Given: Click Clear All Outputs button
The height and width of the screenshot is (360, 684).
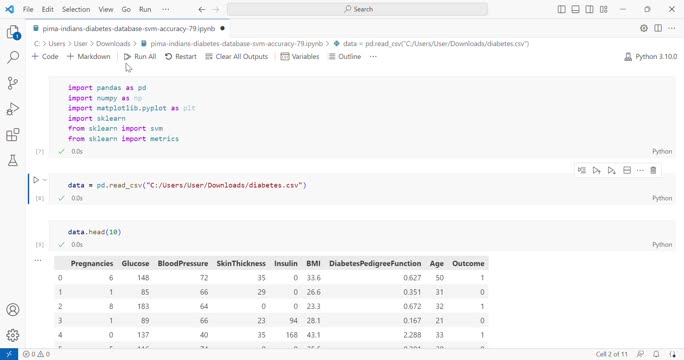Looking at the screenshot, I should pyautogui.click(x=236, y=57).
